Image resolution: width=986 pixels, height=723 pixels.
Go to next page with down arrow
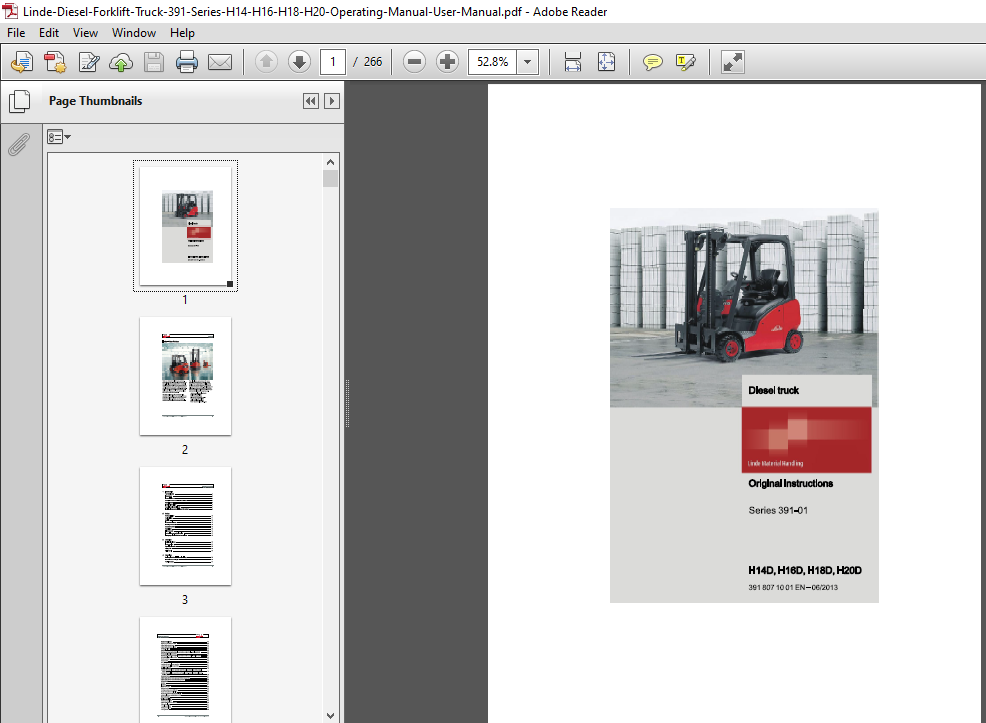click(299, 62)
